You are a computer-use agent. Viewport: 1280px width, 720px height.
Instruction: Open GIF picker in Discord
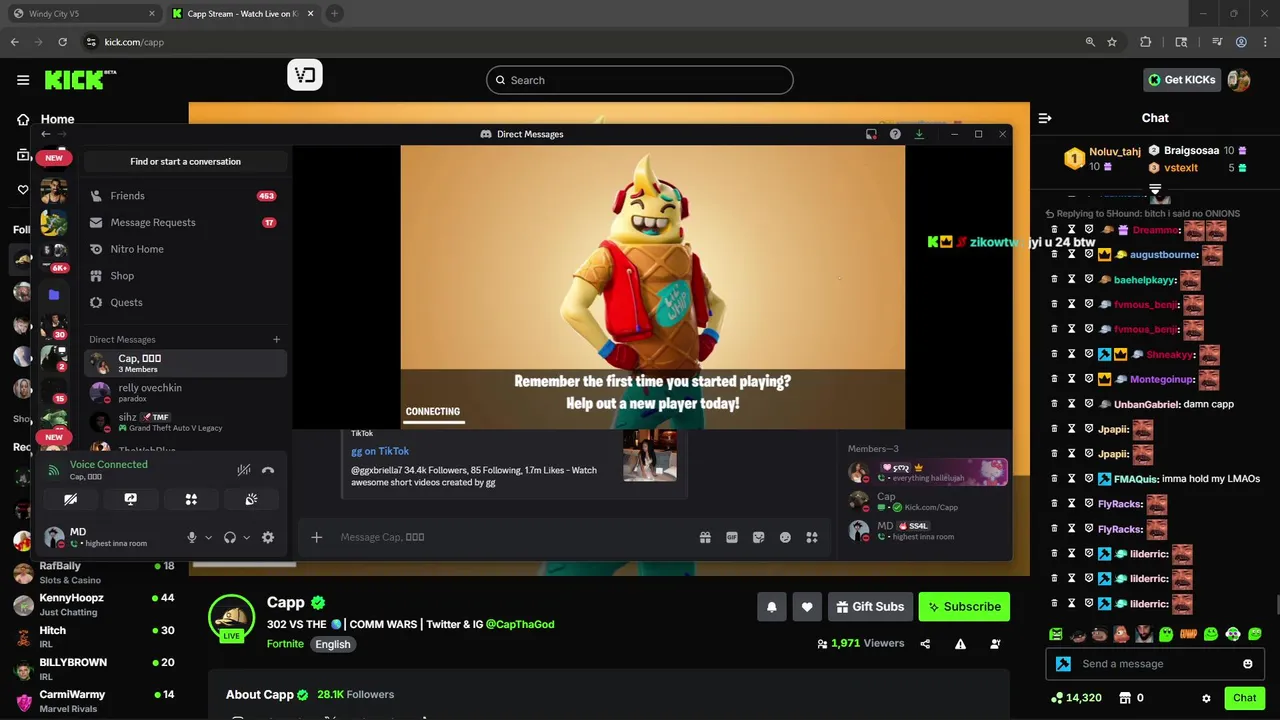(732, 537)
